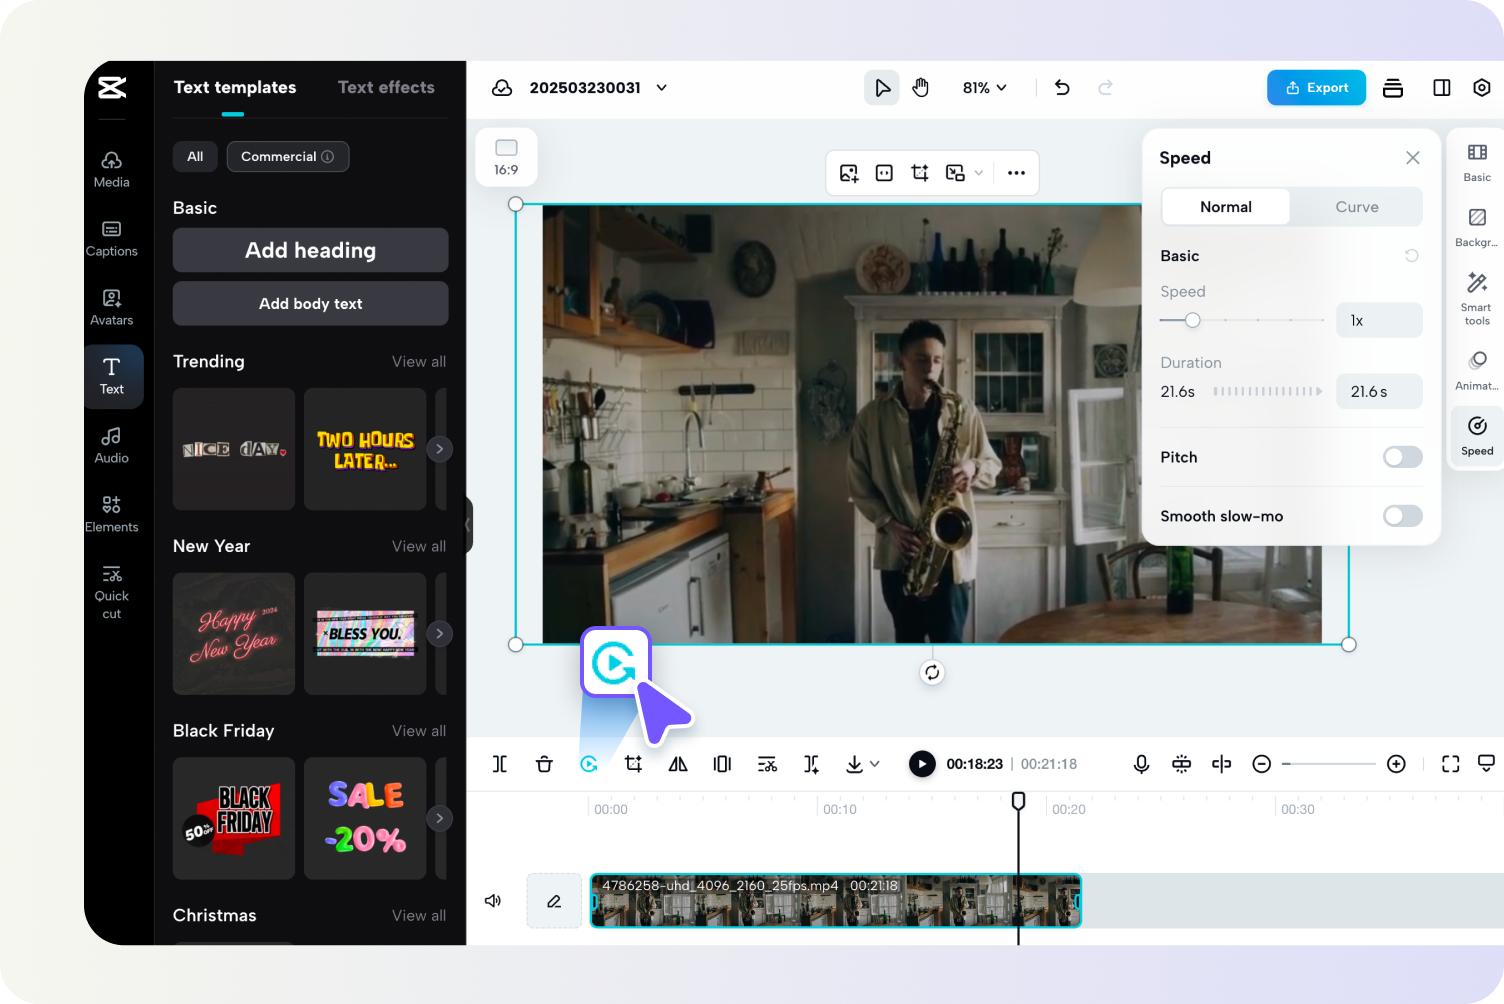The width and height of the screenshot is (1504, 1004).
Task: Toggle the Commercial filter chip
Action: tap(288, 156)
